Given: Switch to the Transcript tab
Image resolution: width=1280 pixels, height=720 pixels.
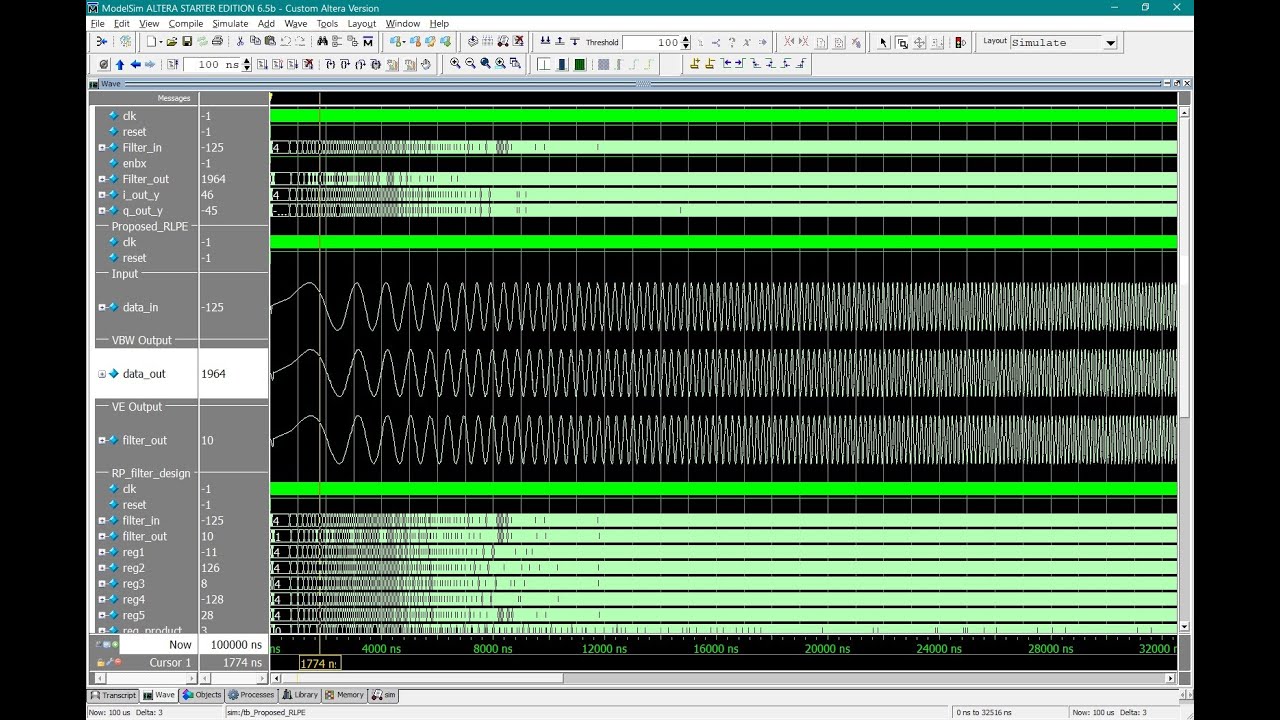Looking at the screenshot, I should (113, 695).
